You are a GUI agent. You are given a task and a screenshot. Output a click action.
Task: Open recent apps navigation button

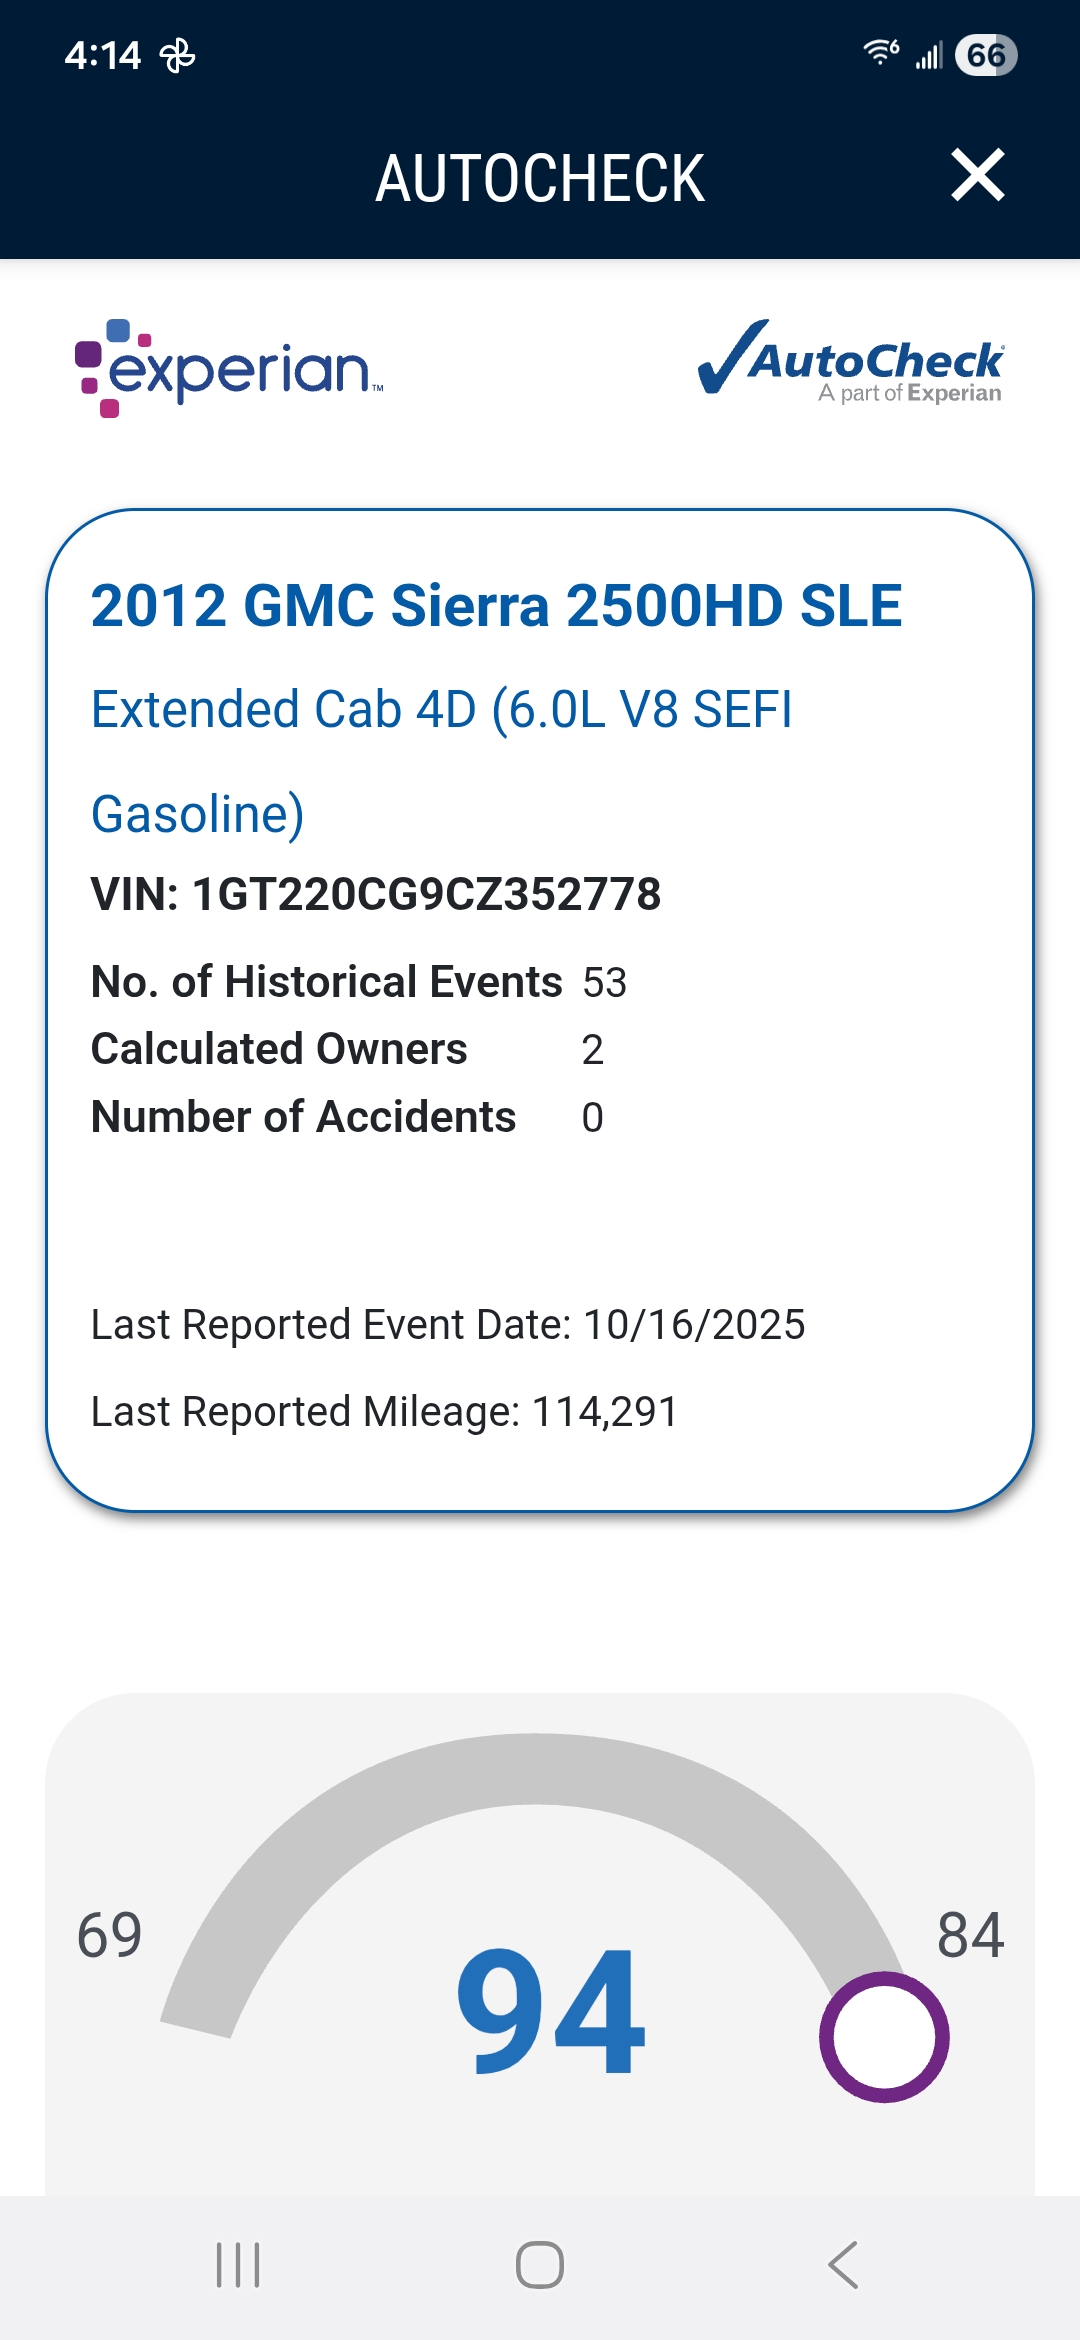click(238, 2265)
